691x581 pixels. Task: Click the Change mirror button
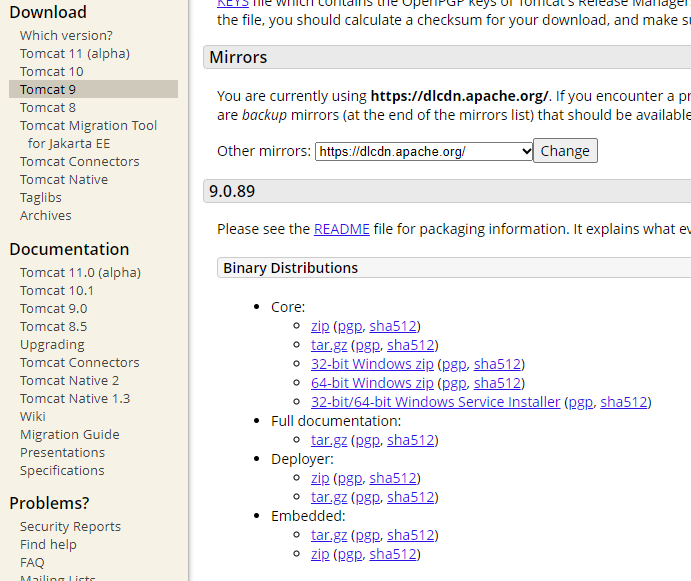pos(565,151)
